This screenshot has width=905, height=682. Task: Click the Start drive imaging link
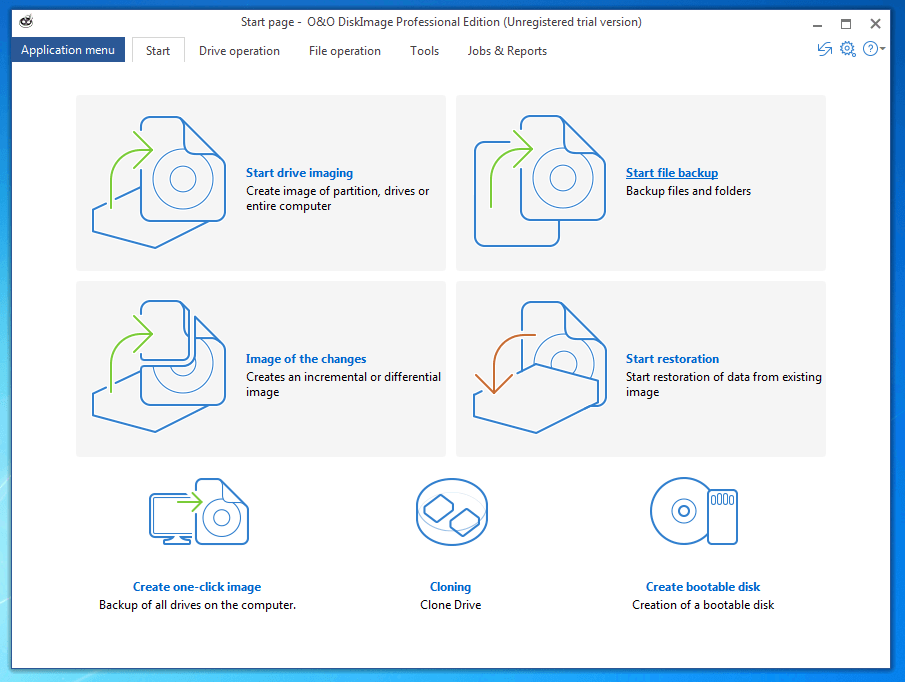click(x=299, y=173)
